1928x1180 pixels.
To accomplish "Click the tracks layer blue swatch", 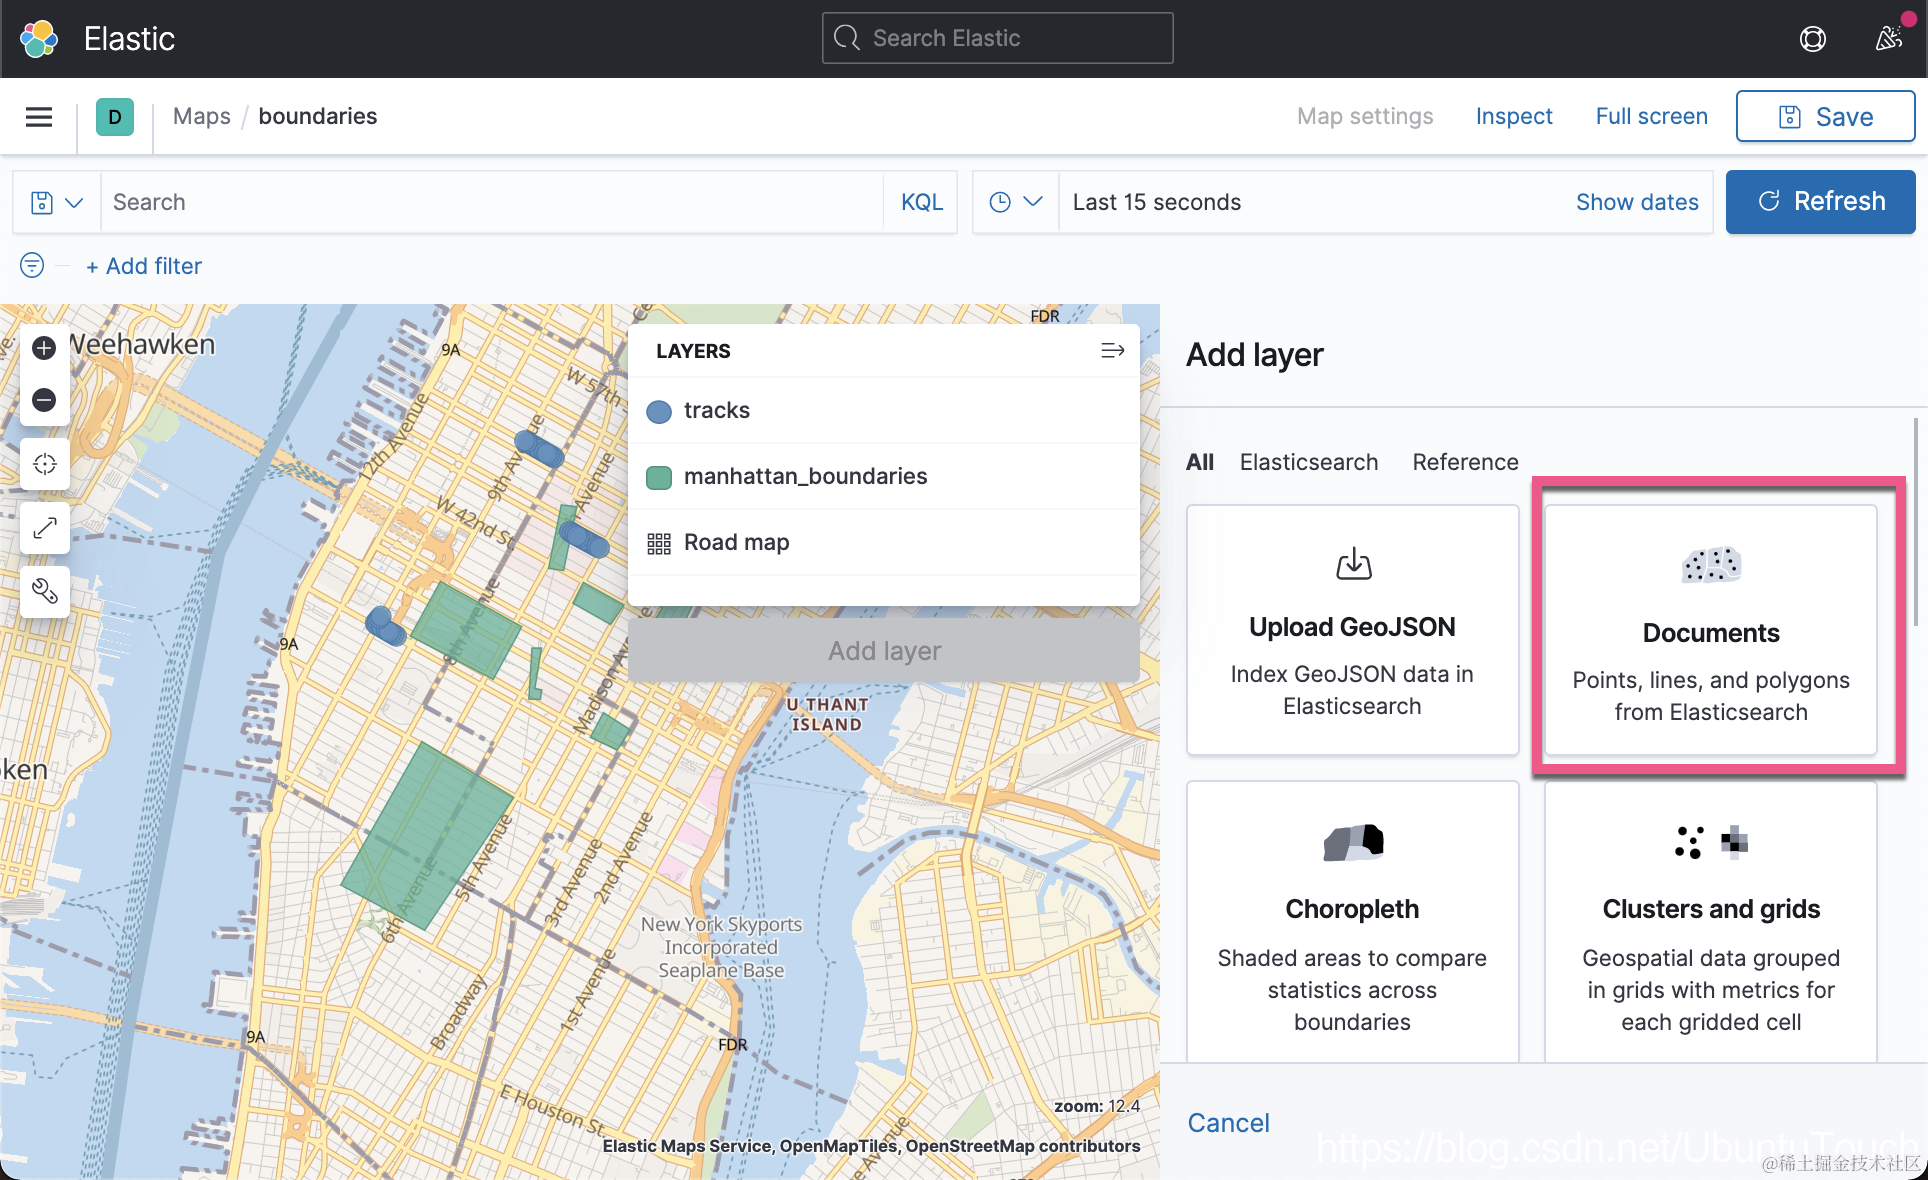I will (x=659, y=411).
